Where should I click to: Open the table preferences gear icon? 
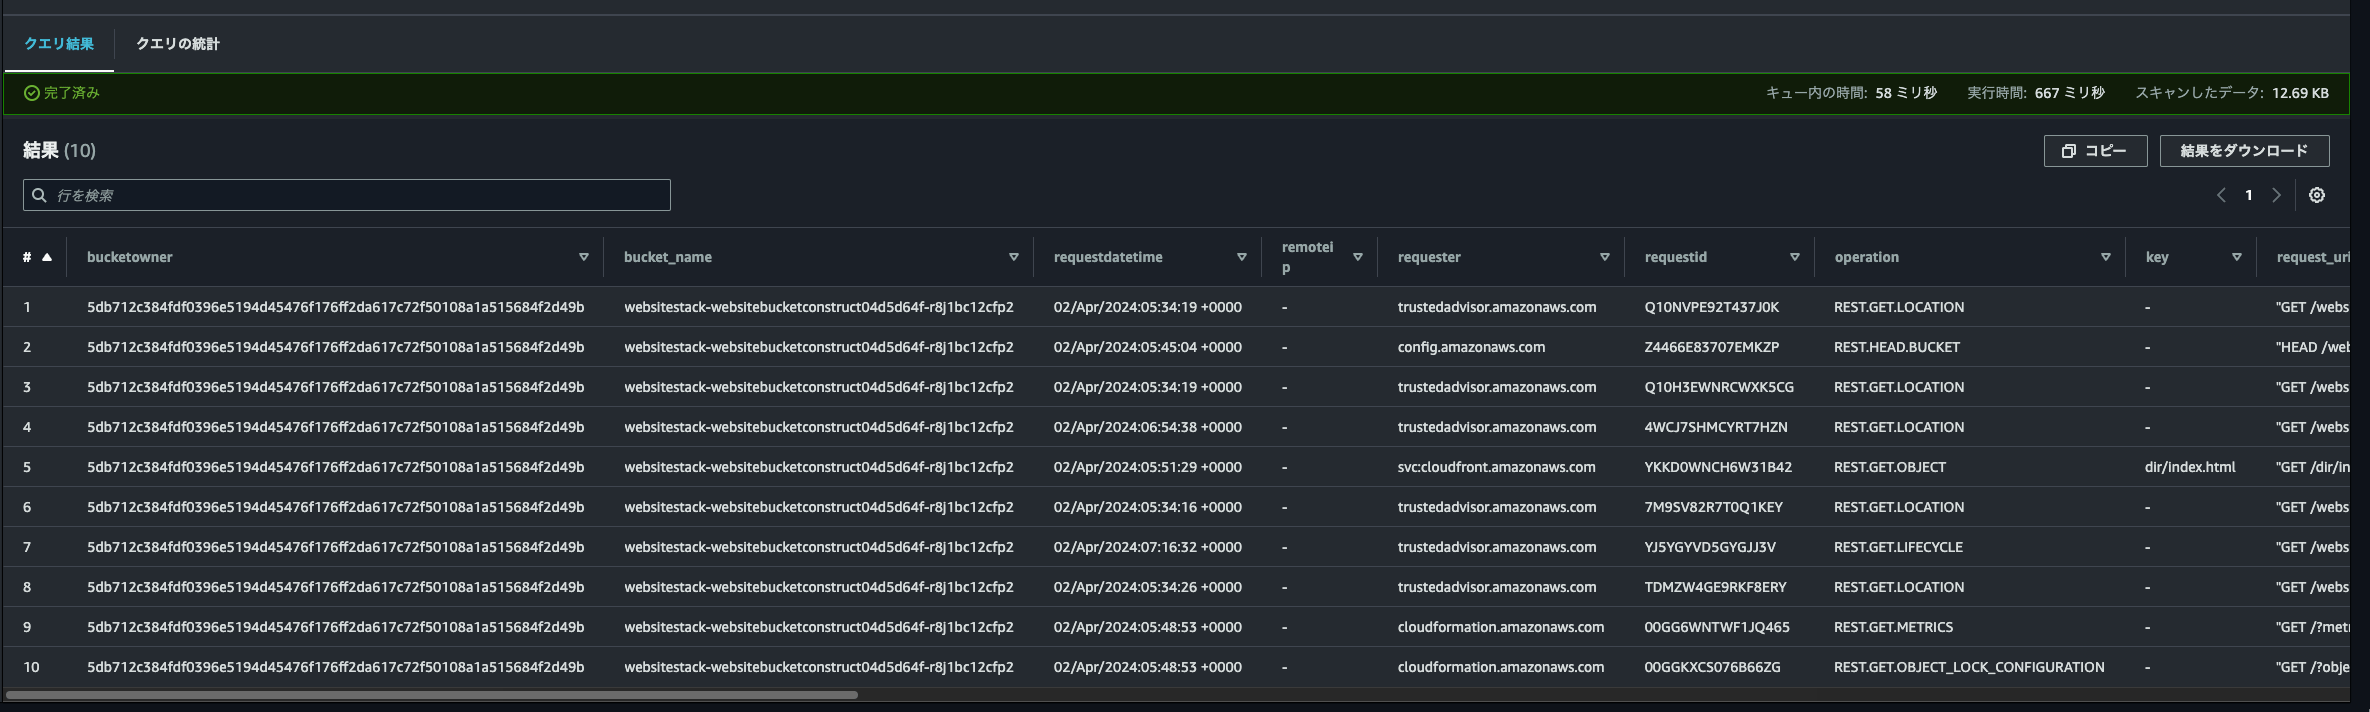pyautogui.click(x=2316, y=195)
